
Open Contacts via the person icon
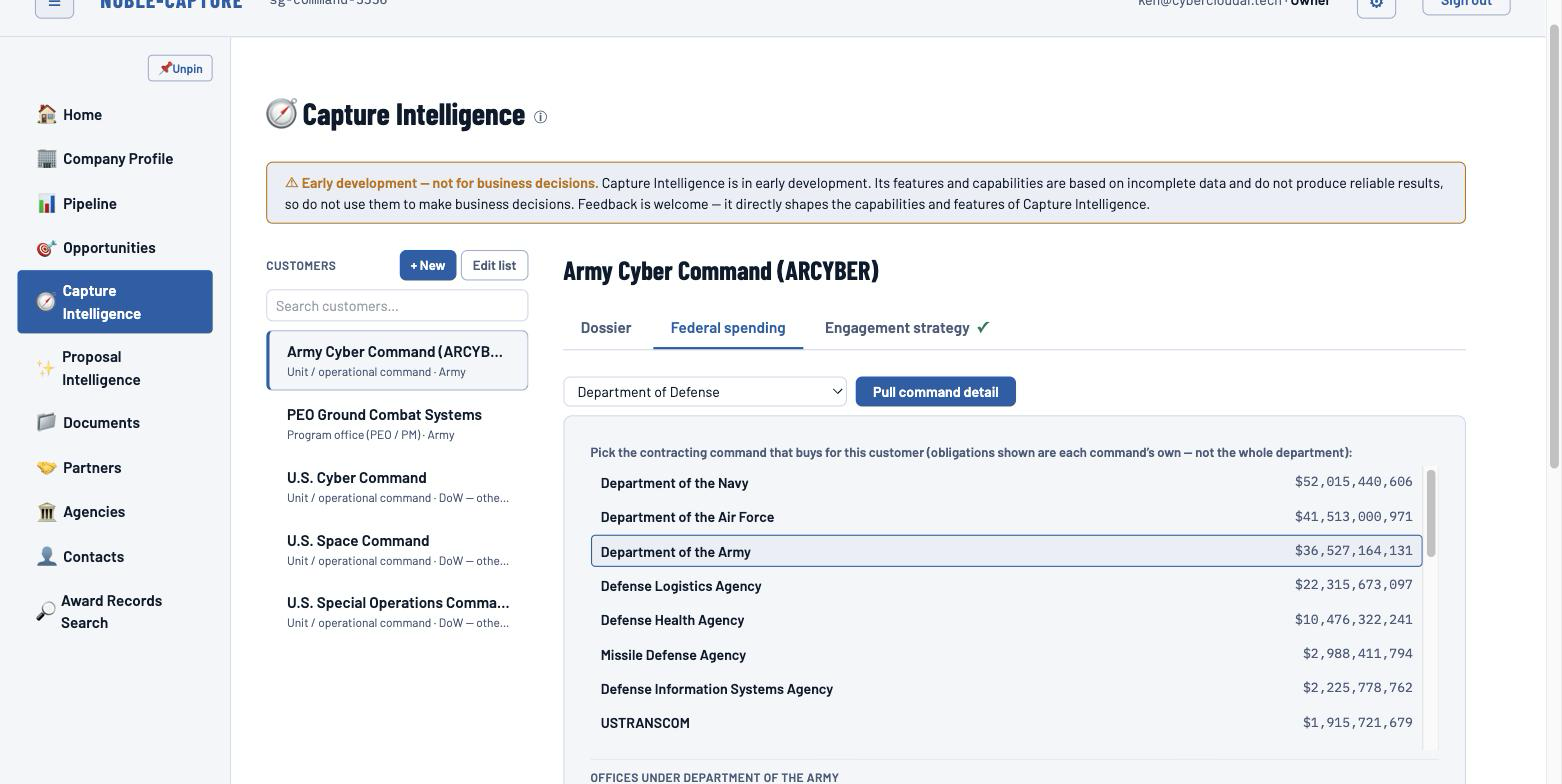(46, 556)
